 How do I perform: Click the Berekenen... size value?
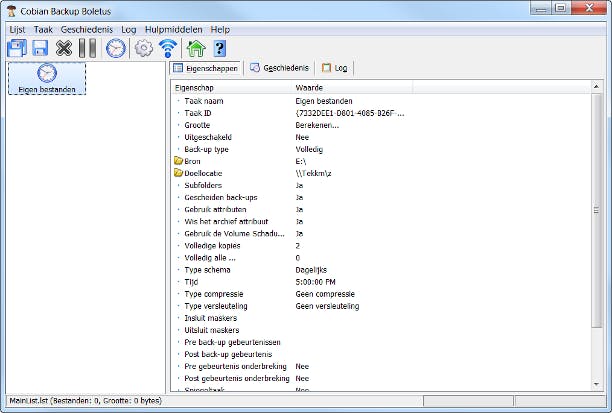coord(317,125)
